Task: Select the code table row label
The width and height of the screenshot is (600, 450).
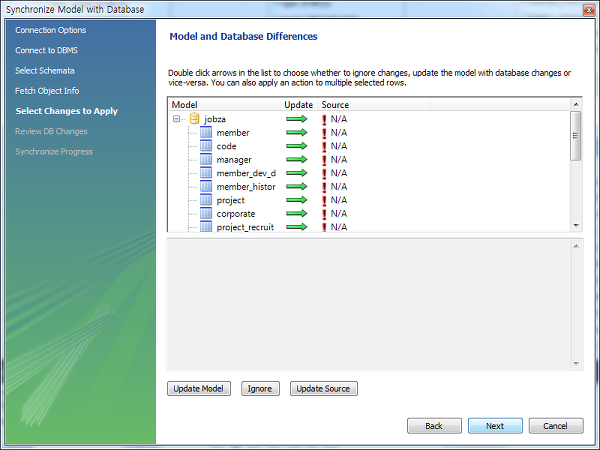Action: (226, 146)
